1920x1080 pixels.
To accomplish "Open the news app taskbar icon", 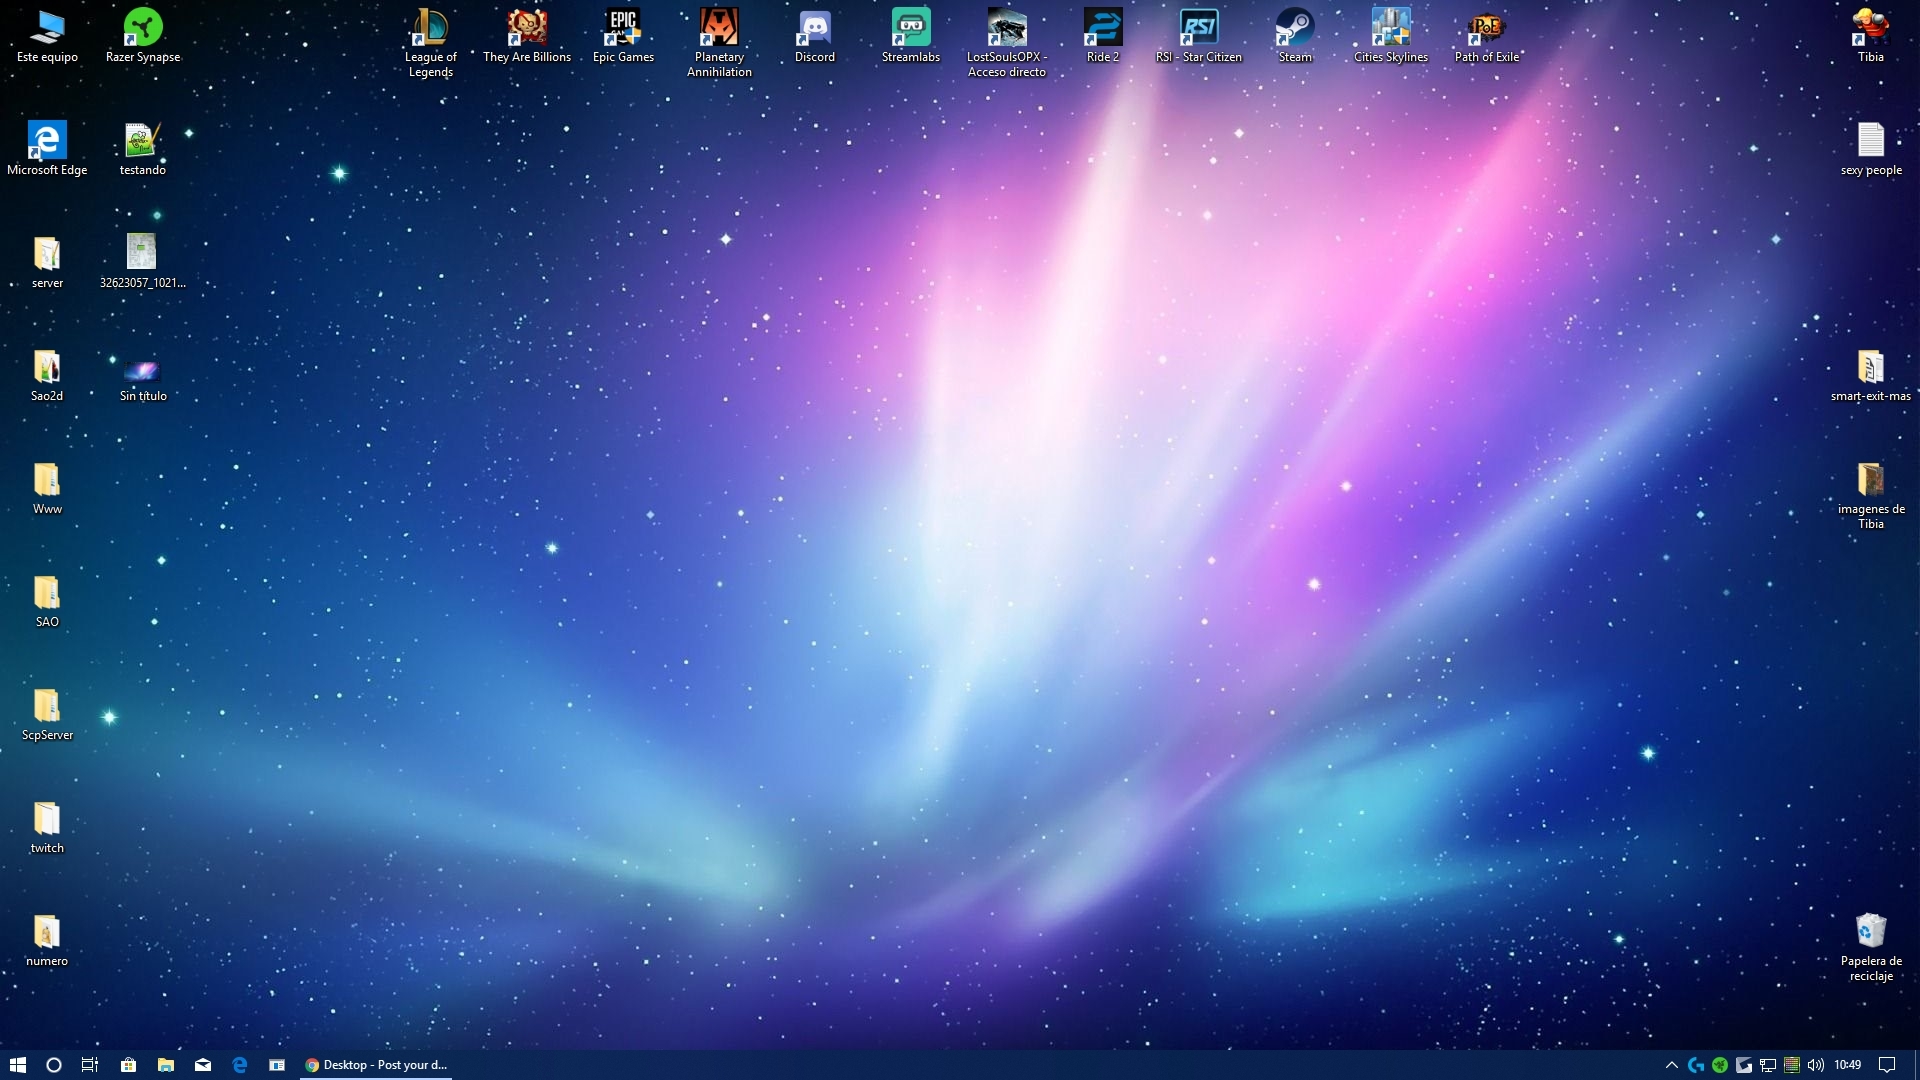I will [x=277, y=1065].
